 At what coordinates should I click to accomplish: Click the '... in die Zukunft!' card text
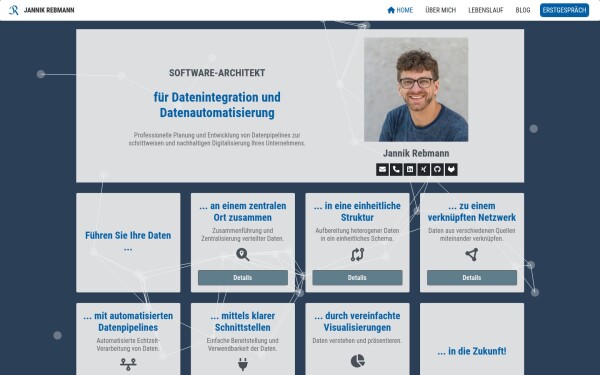(x=472, y=351)
